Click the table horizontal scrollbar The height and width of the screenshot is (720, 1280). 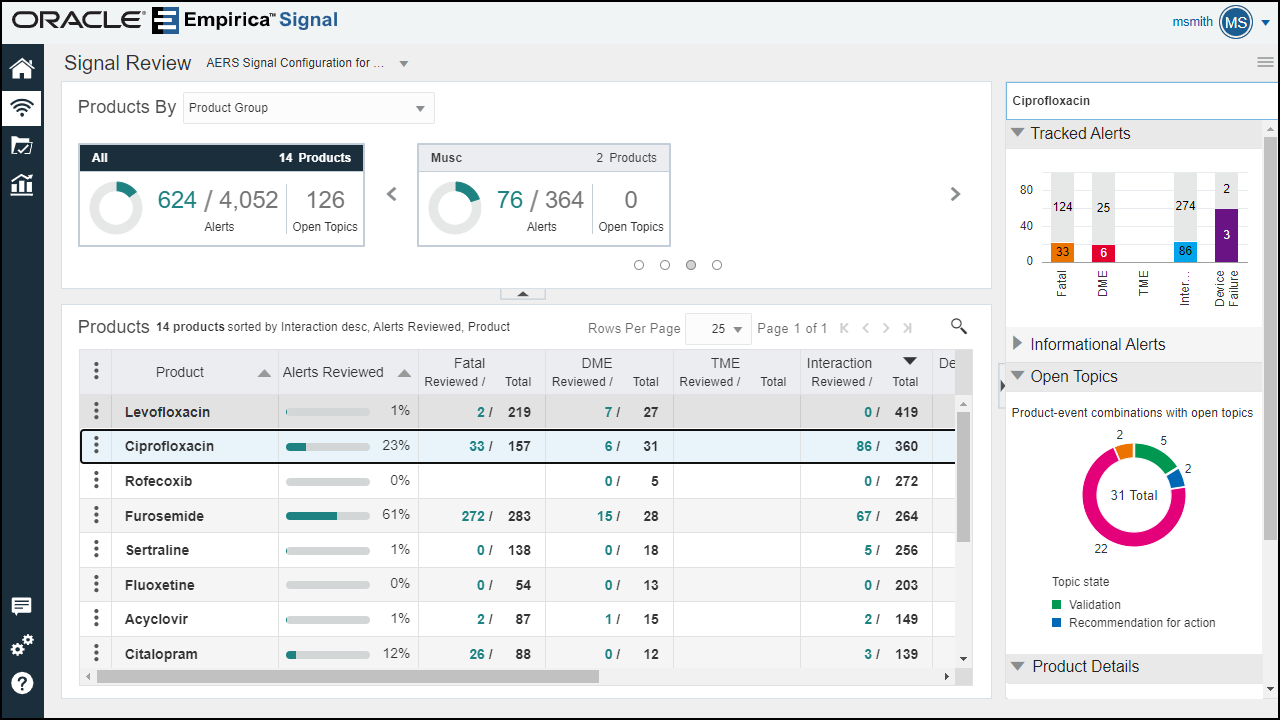[x=348, y=677]
